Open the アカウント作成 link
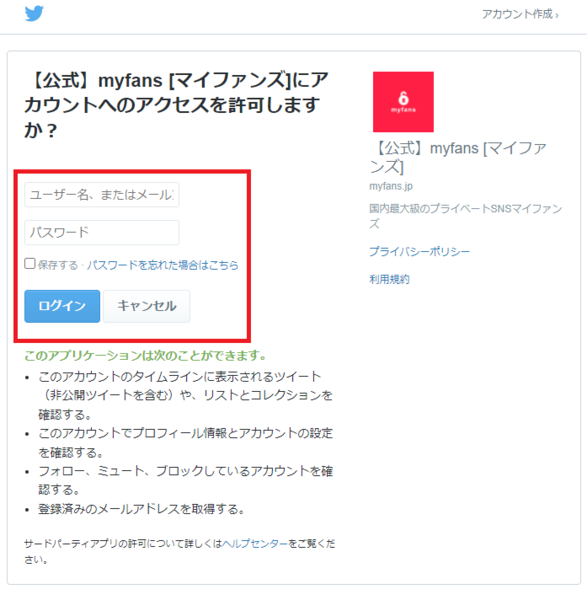Viewport: 587px width, 600px height. click(x=520, y=14)
